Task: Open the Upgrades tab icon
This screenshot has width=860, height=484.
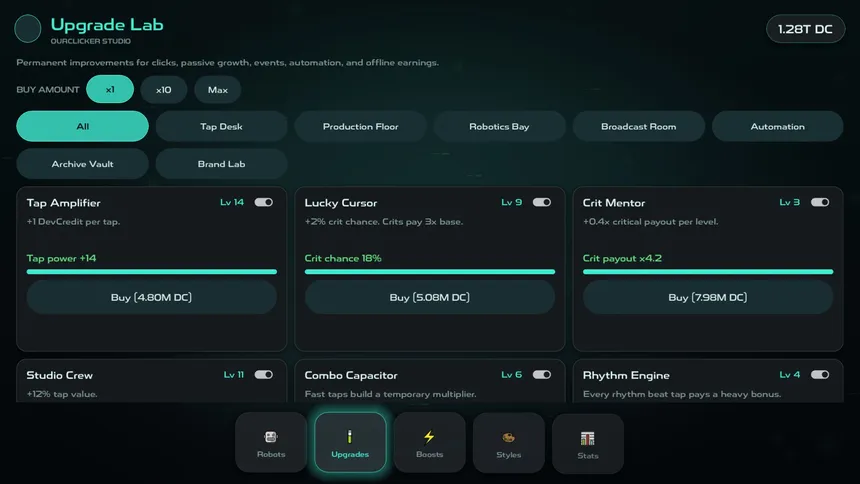Action: [350, 437]
